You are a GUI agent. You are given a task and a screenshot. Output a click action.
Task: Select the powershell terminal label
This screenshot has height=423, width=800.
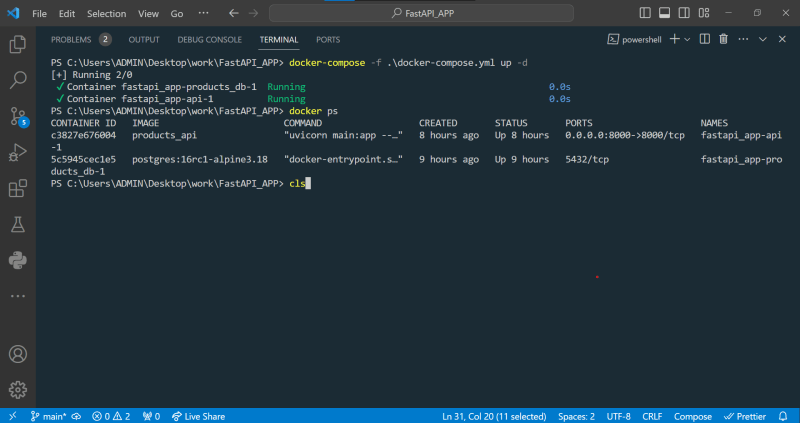(x=634, y=39)
